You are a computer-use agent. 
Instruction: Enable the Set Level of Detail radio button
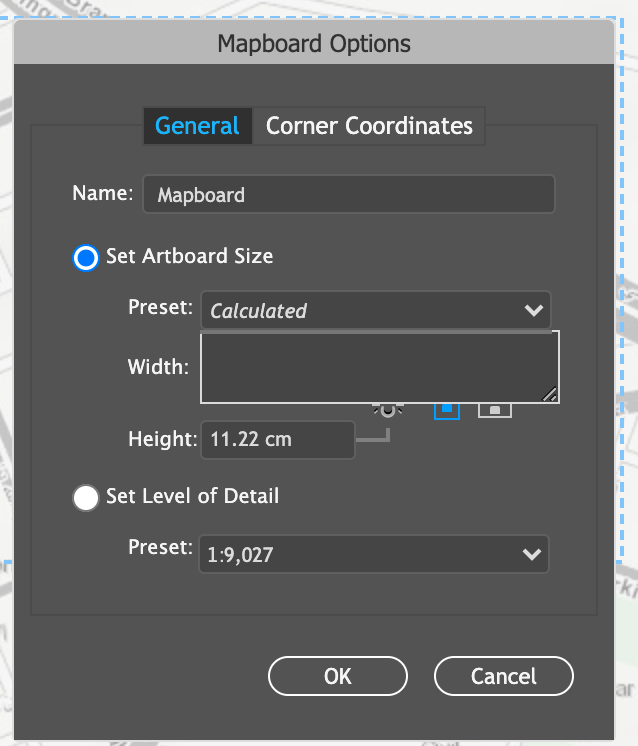(x=87, y=497)
